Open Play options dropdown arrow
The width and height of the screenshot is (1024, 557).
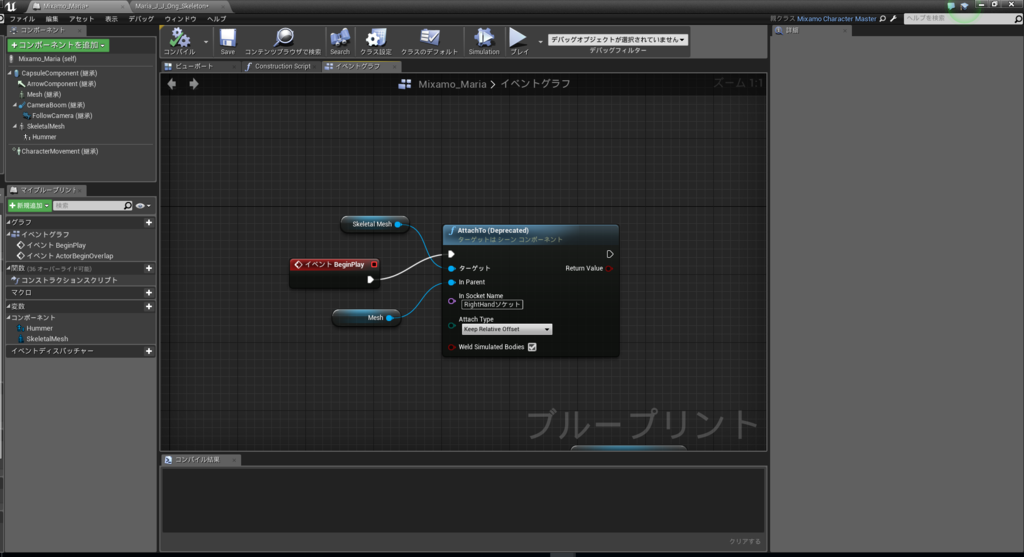540,41
